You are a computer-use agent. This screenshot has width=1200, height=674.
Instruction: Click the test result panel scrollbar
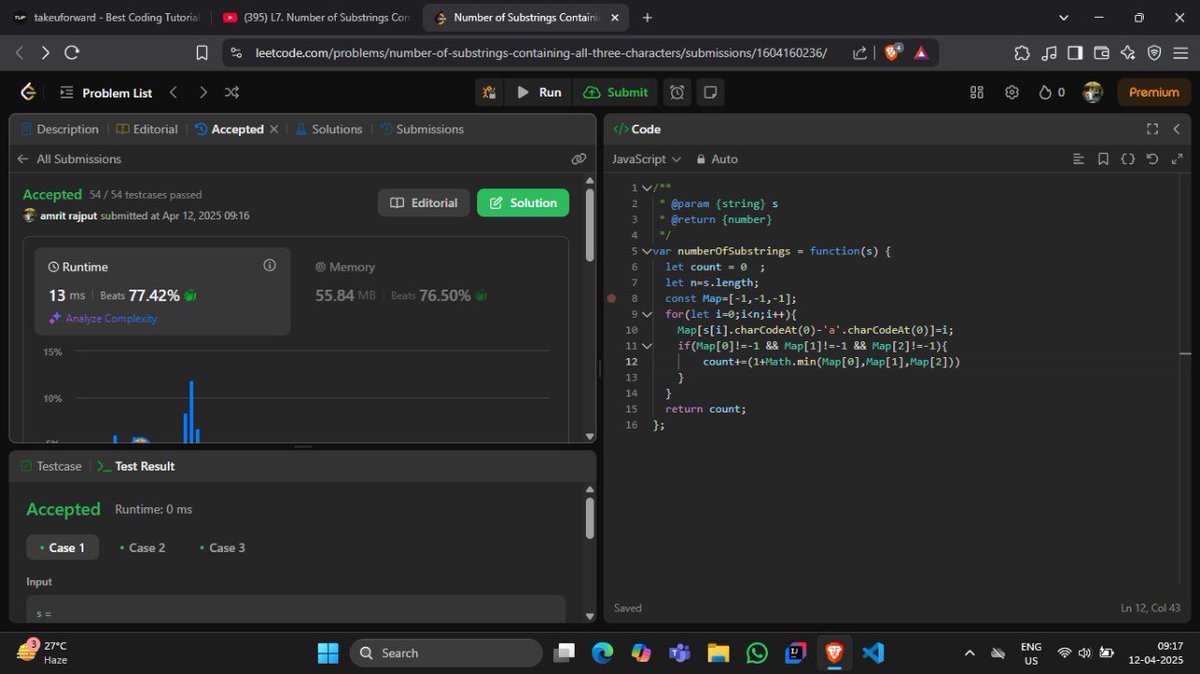pyautogui.click(x=590, y=518)
